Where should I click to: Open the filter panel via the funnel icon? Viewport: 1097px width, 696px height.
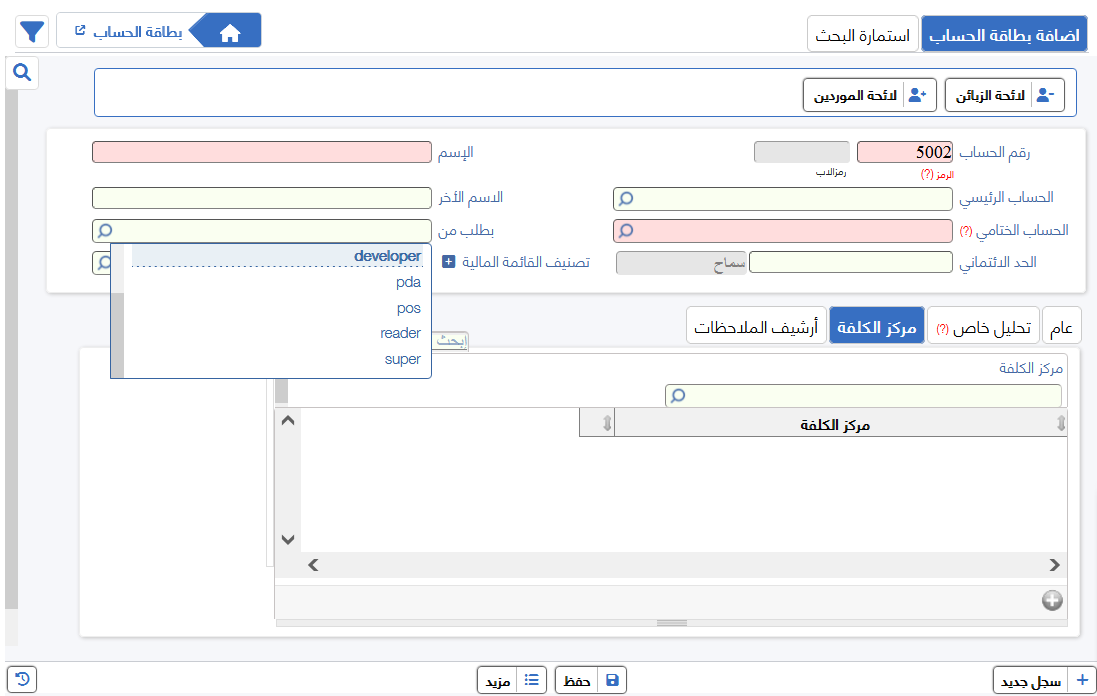click(31, 30)
